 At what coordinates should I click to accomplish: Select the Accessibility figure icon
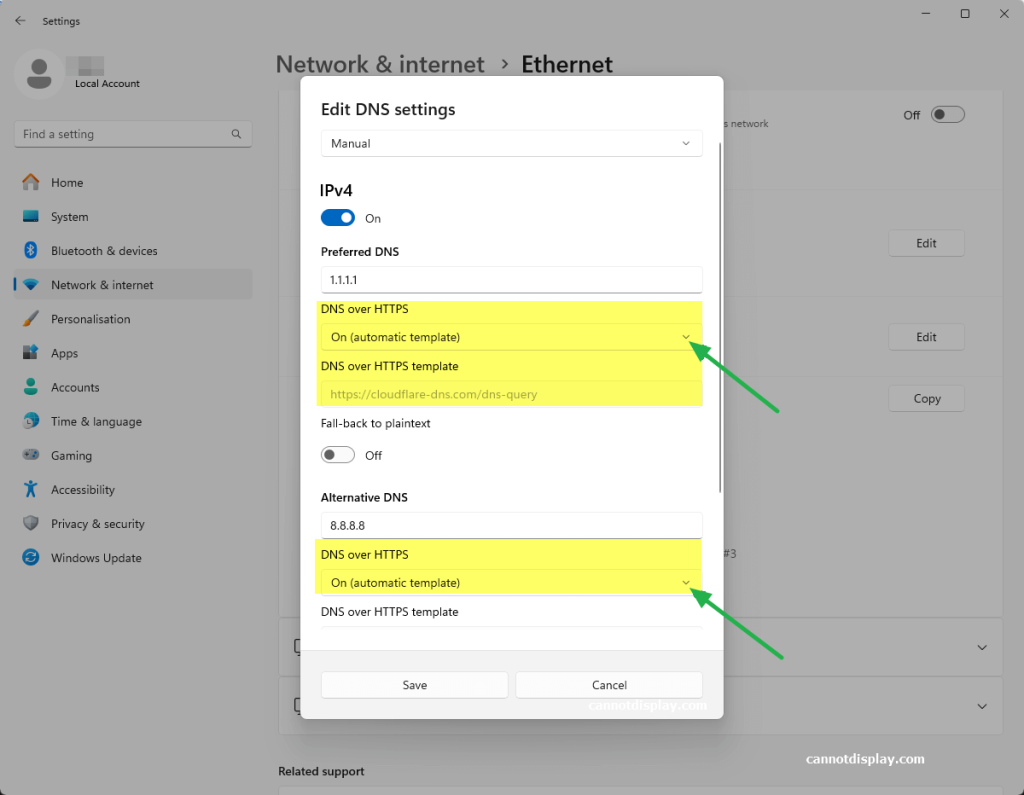31,490
